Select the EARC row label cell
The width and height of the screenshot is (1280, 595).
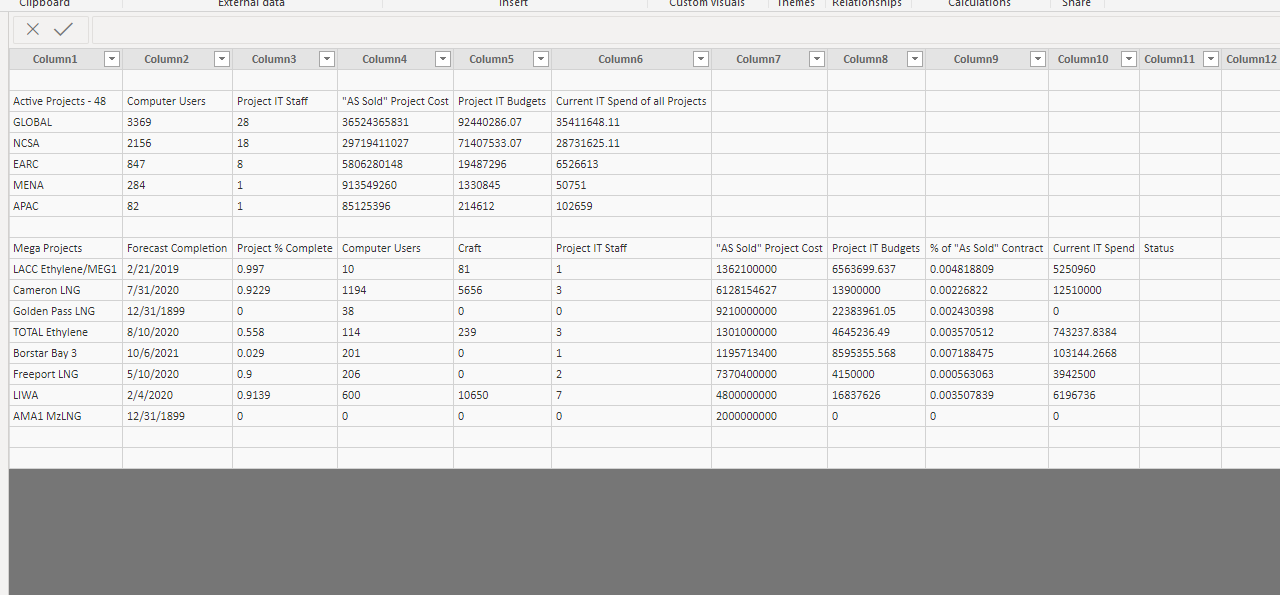coord(66,164)
